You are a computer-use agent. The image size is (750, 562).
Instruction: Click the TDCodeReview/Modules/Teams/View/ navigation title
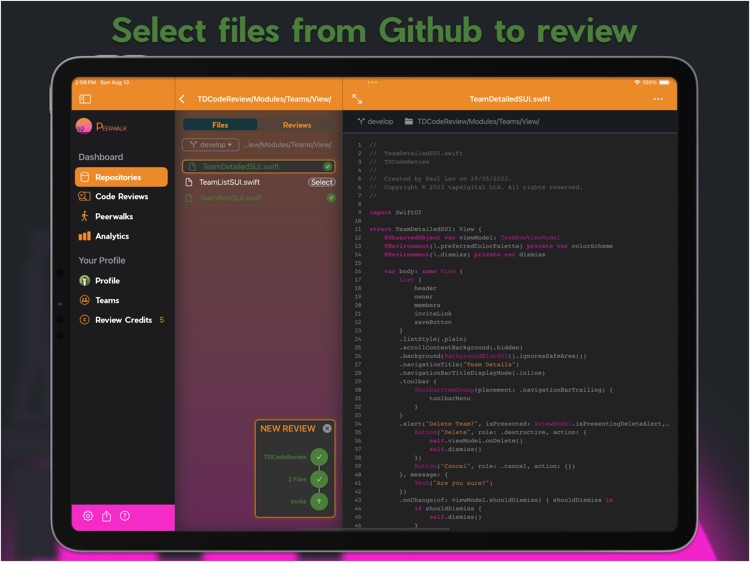[x=264, y=99]
